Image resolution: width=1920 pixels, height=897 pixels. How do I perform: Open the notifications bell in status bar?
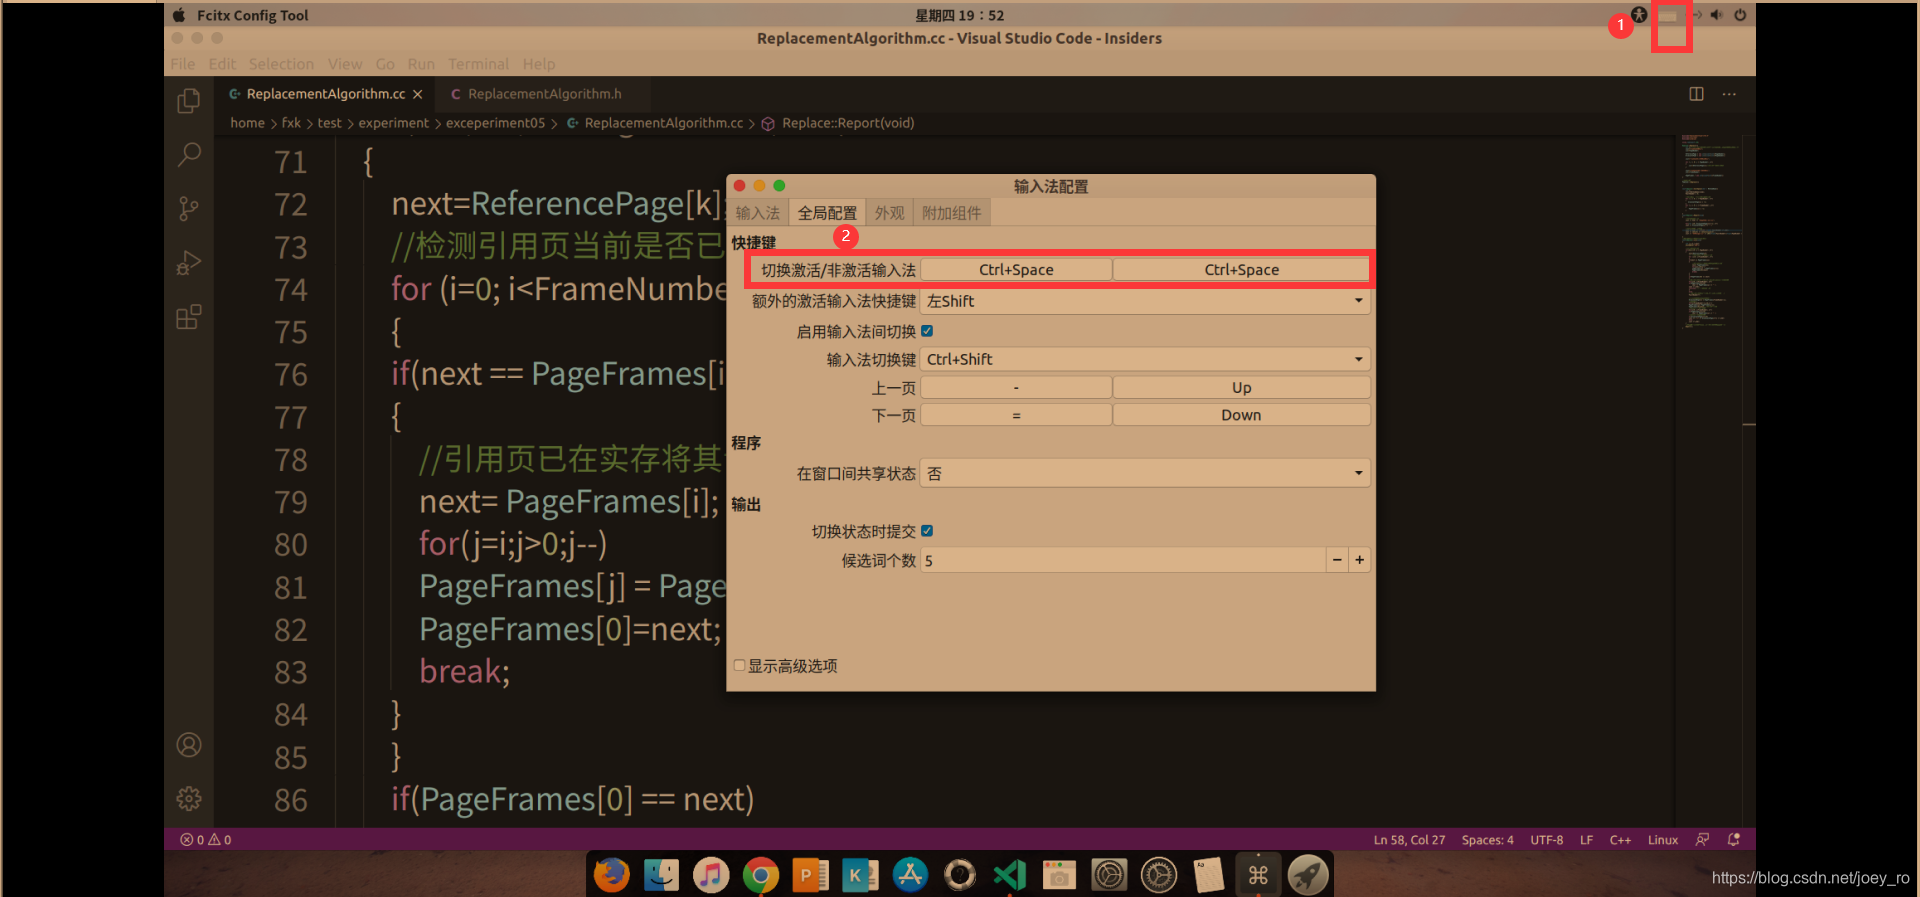pyautogui.click(x=1734, y=840)
